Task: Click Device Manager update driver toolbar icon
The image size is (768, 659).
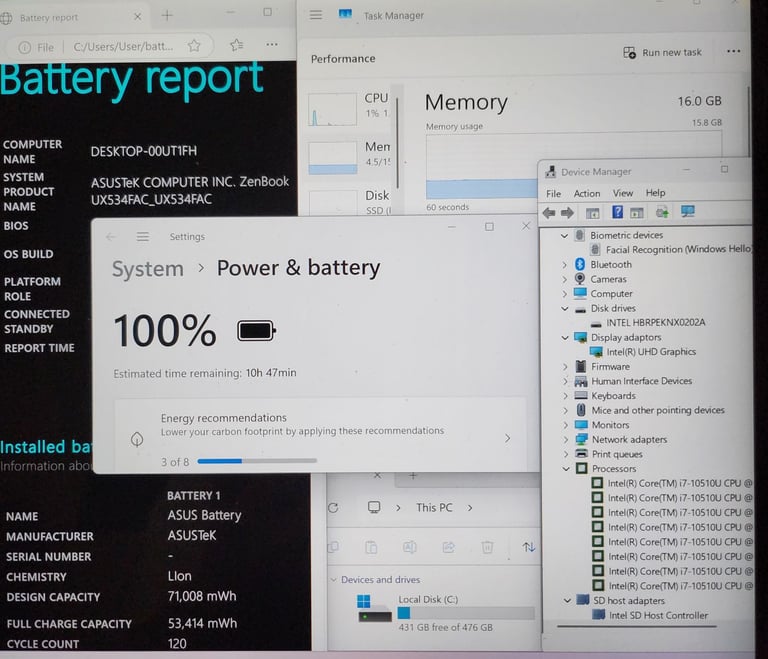Action: (662, 212)
